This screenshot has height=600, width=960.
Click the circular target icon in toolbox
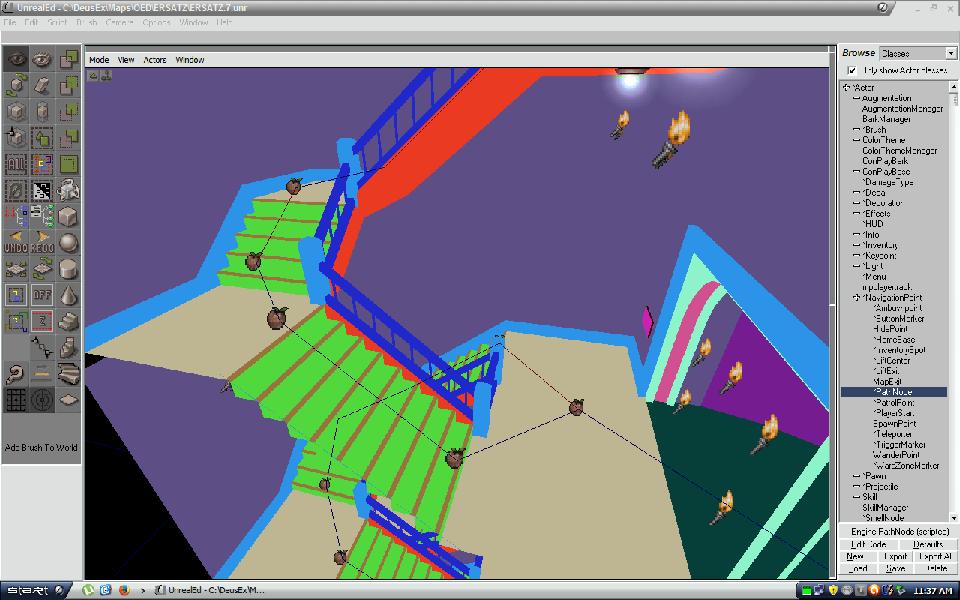coord(42,400)
